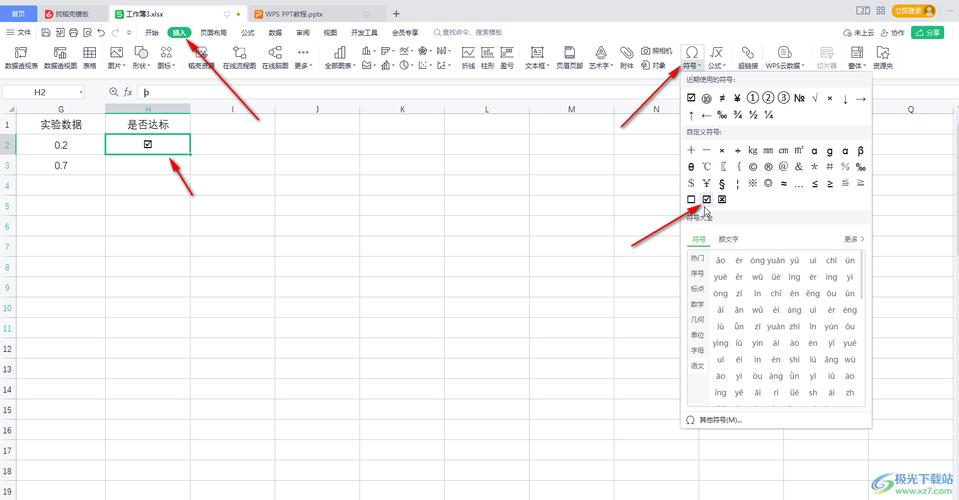Insert the ≠ symbol from recent symbols
This screenshot has height=500, width=959.
point(722,98)
